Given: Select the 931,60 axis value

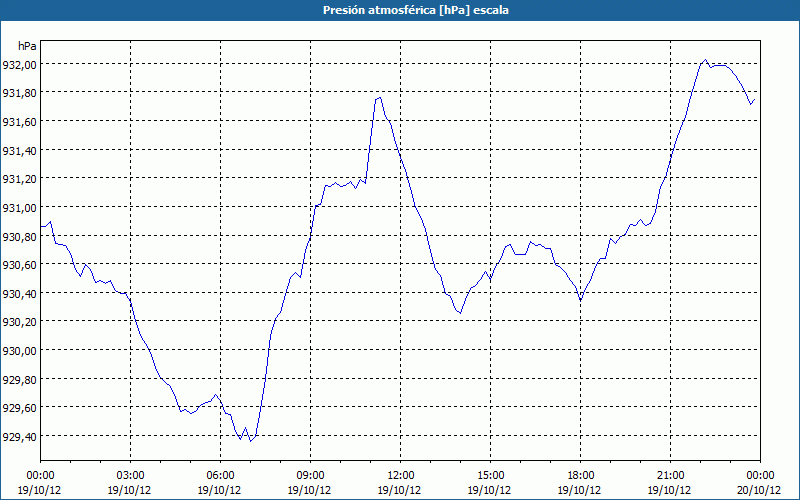Looking at the screenshot, I should [19, 121].
